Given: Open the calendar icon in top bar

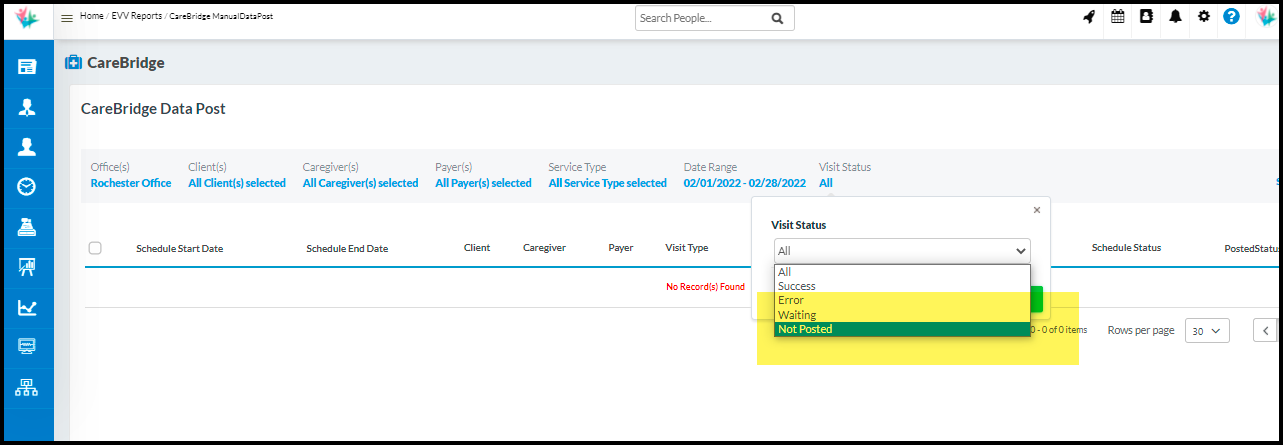Looking at the screenshot, I should pos(1118,17).
